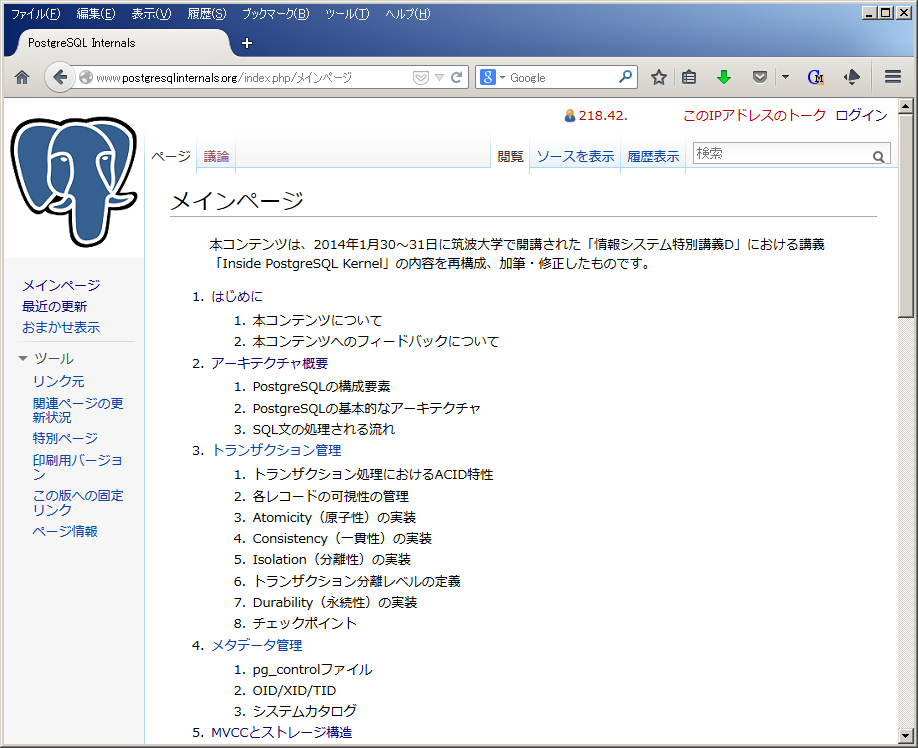Open the 218.42. IP user page link
The height and width of the screenshot is (748, 918).
click(603, 116)
